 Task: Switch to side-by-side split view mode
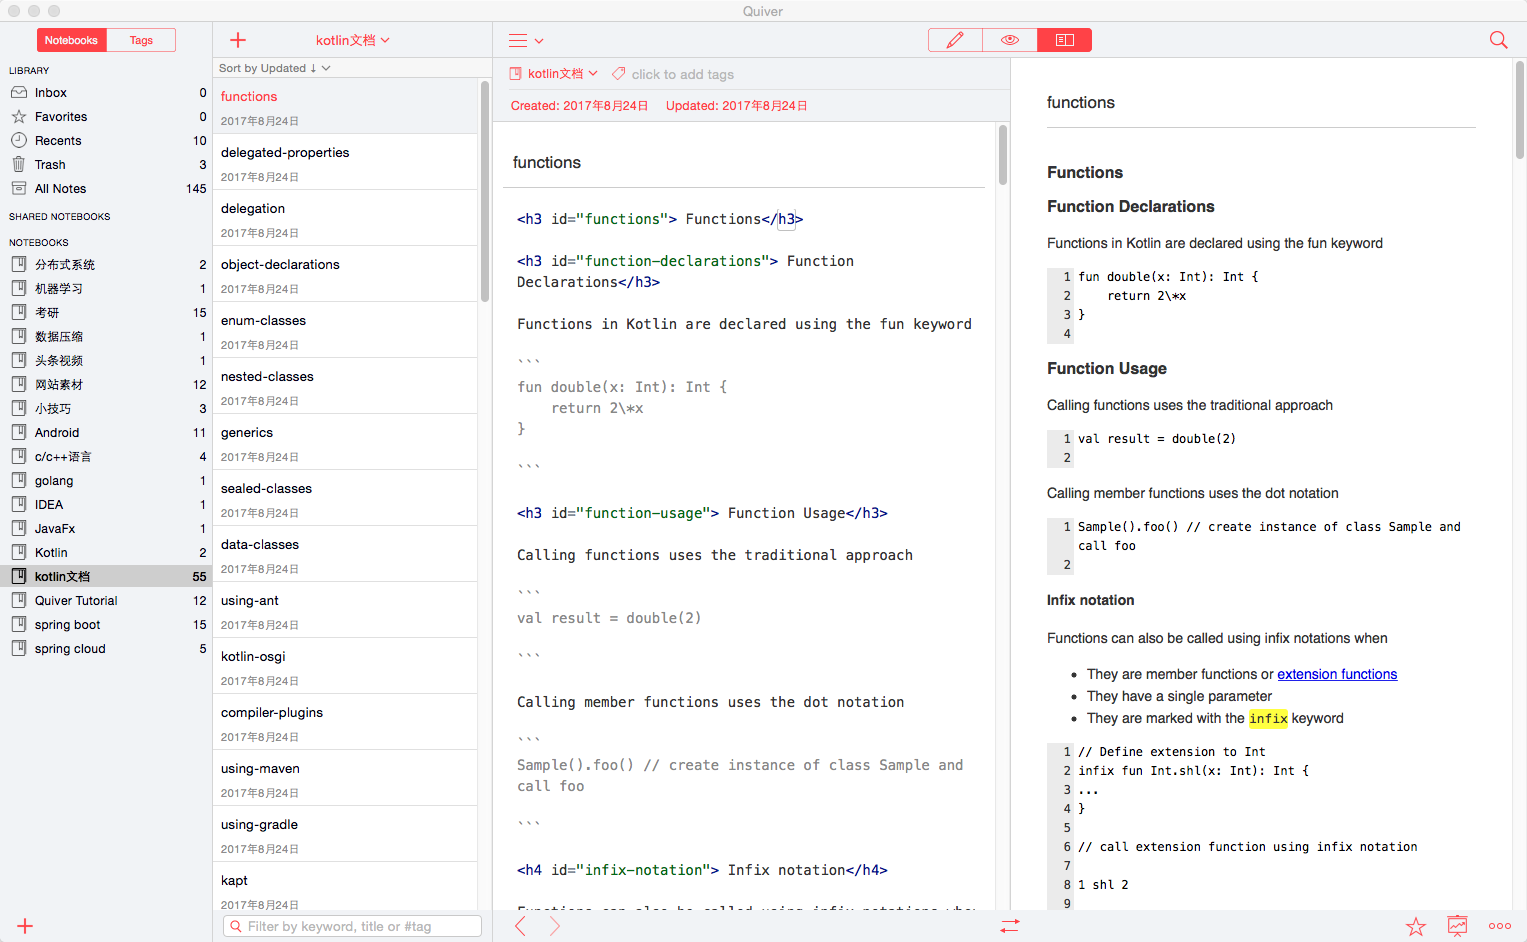pos(1064,40)
